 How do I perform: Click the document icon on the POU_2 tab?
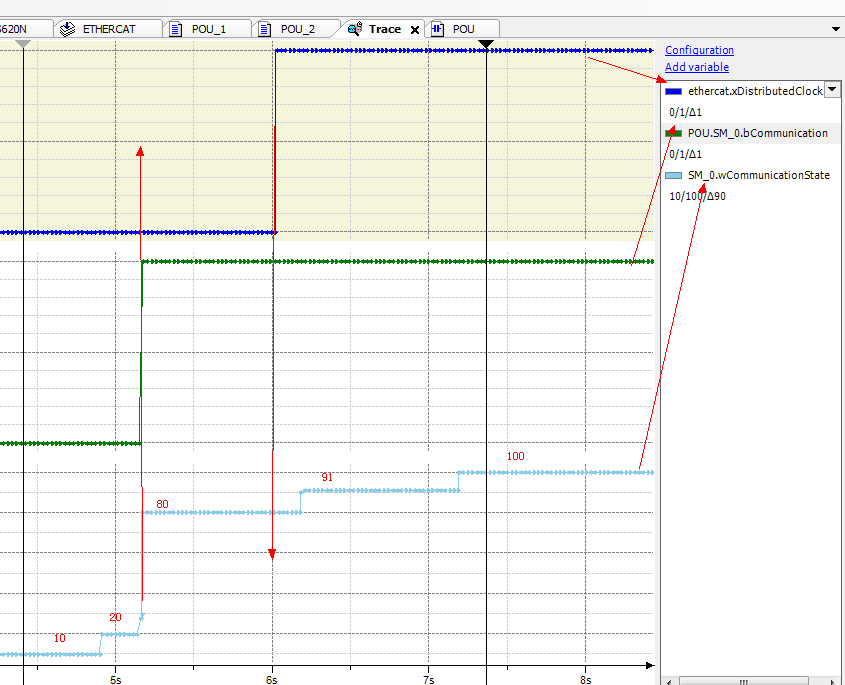coord(262,29)
